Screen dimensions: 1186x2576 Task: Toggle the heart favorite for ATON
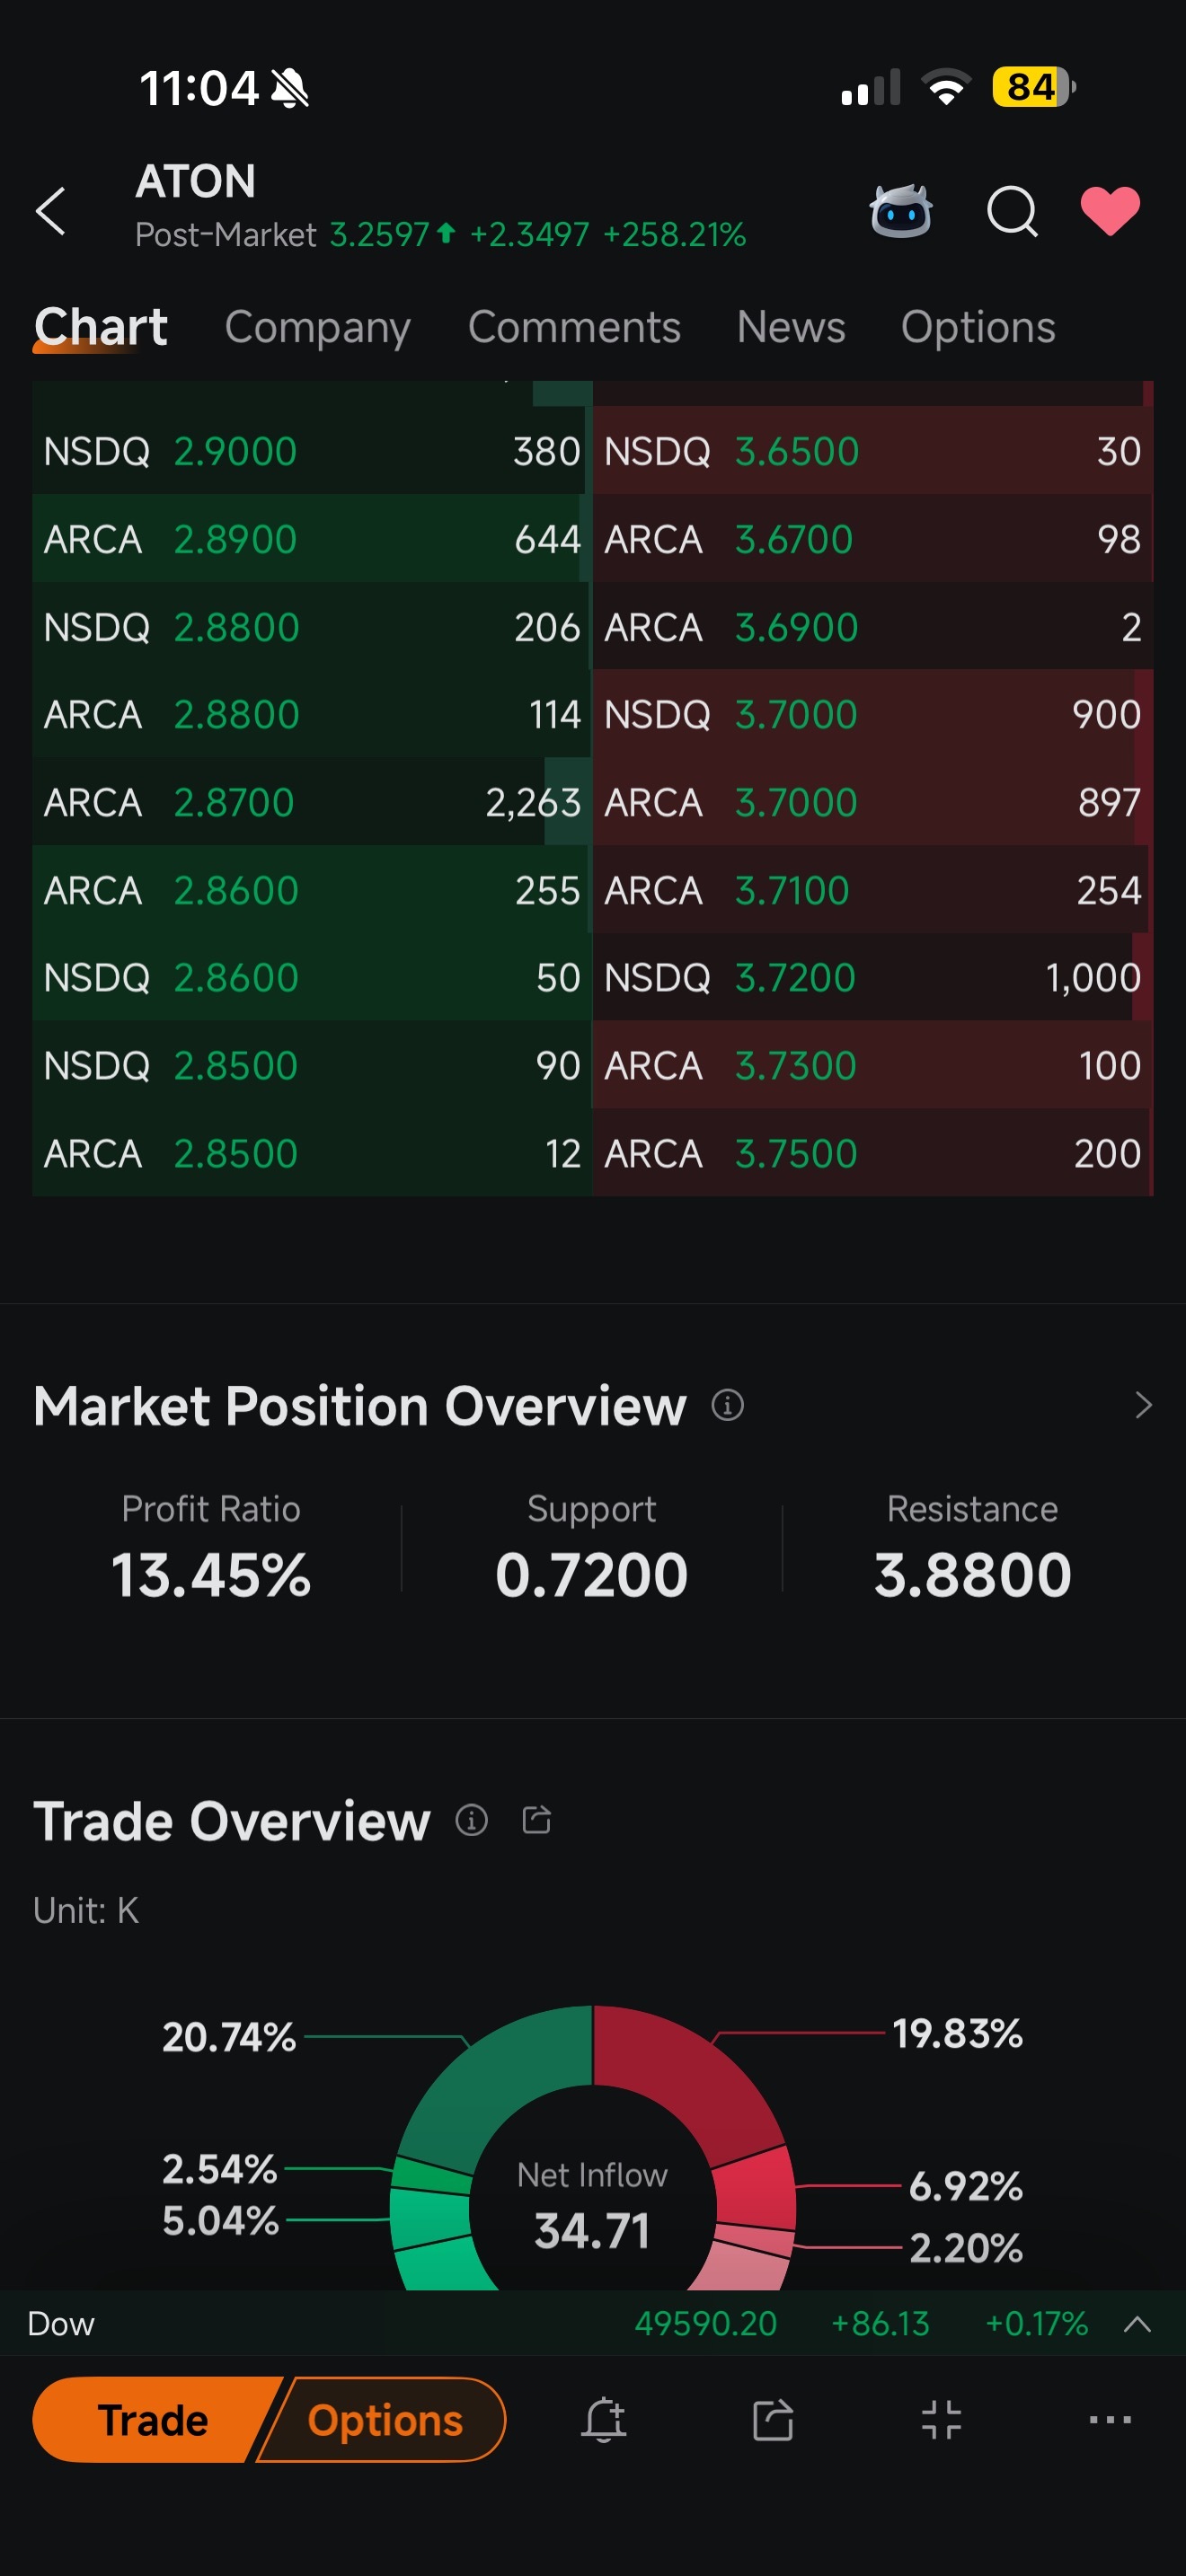[x=1110, y=211]
